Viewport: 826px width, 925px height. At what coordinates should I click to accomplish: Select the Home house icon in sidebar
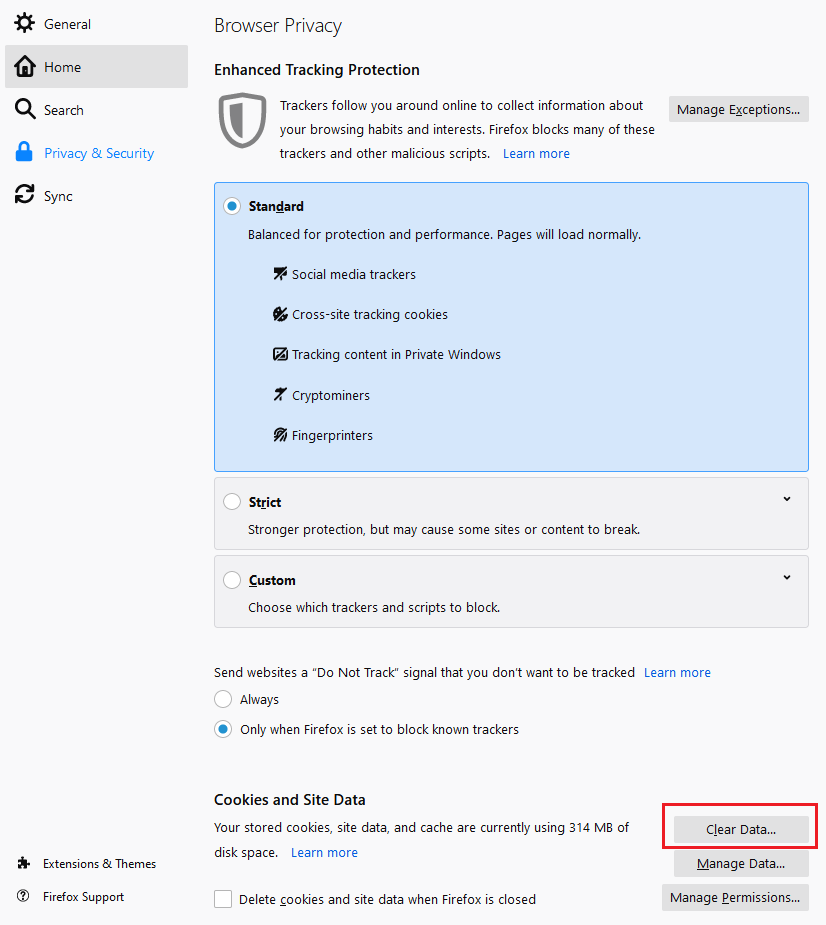tap(24, 67)
